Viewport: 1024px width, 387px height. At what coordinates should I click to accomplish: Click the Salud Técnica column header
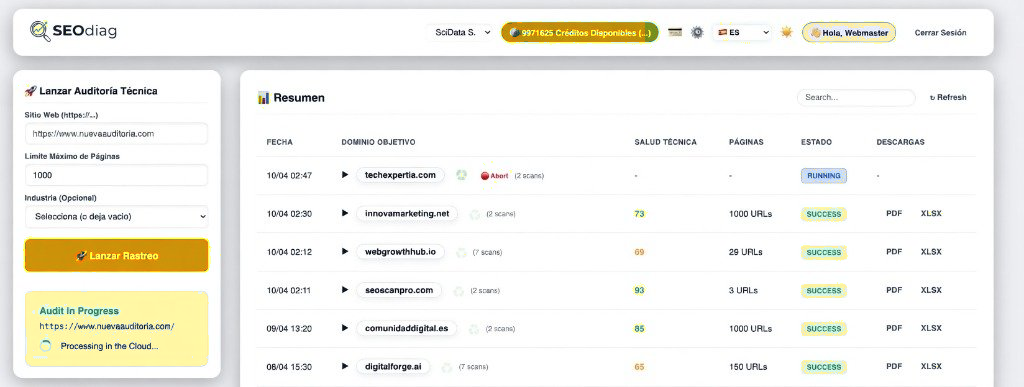(x=665, y=142)
